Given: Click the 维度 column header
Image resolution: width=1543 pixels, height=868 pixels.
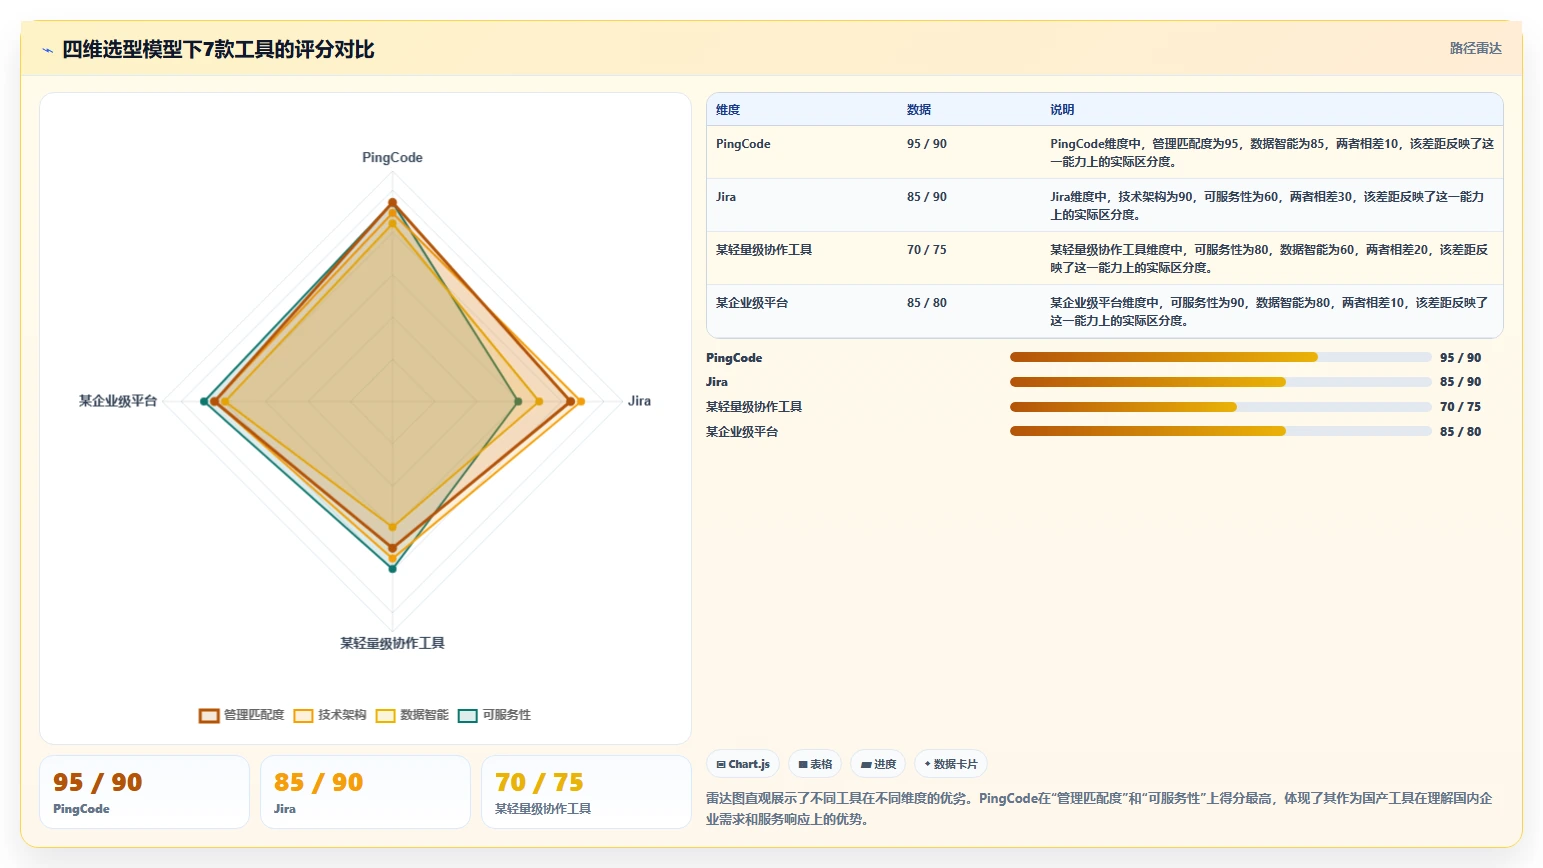Looking at the screenshot, I should (728, 110).
